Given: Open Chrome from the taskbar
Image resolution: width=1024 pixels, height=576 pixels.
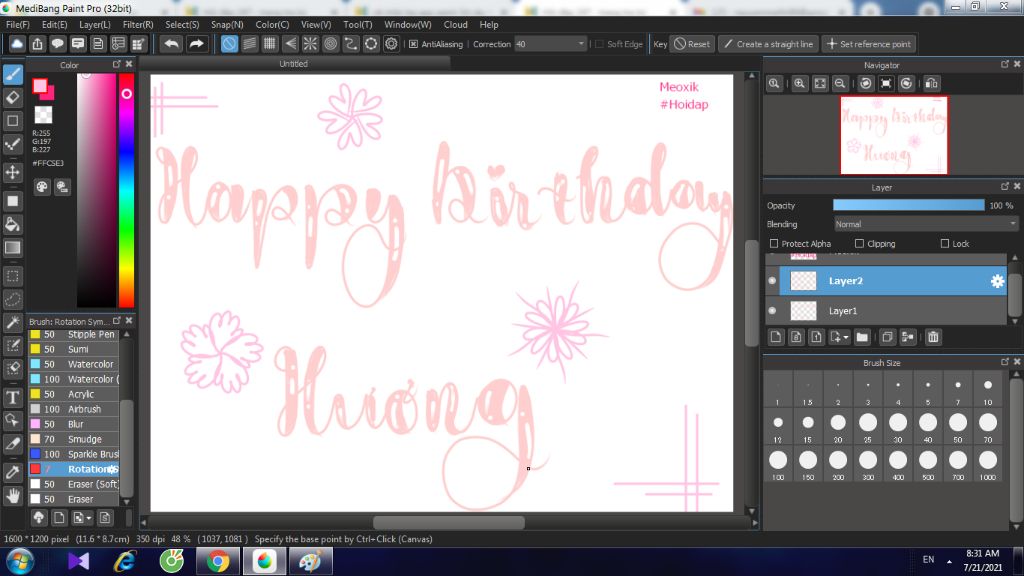Looking at the screenshot, I should 218,561.
